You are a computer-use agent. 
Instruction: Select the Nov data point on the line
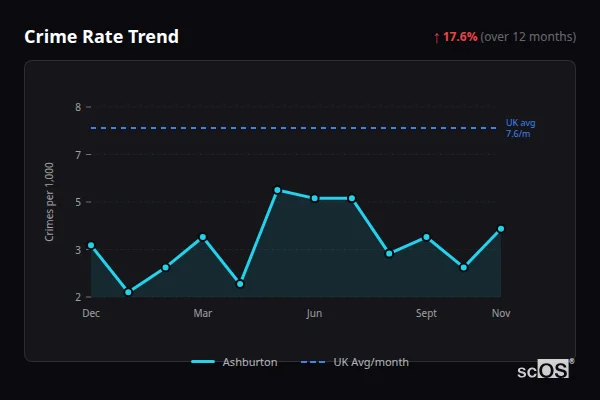coord(501,229)
